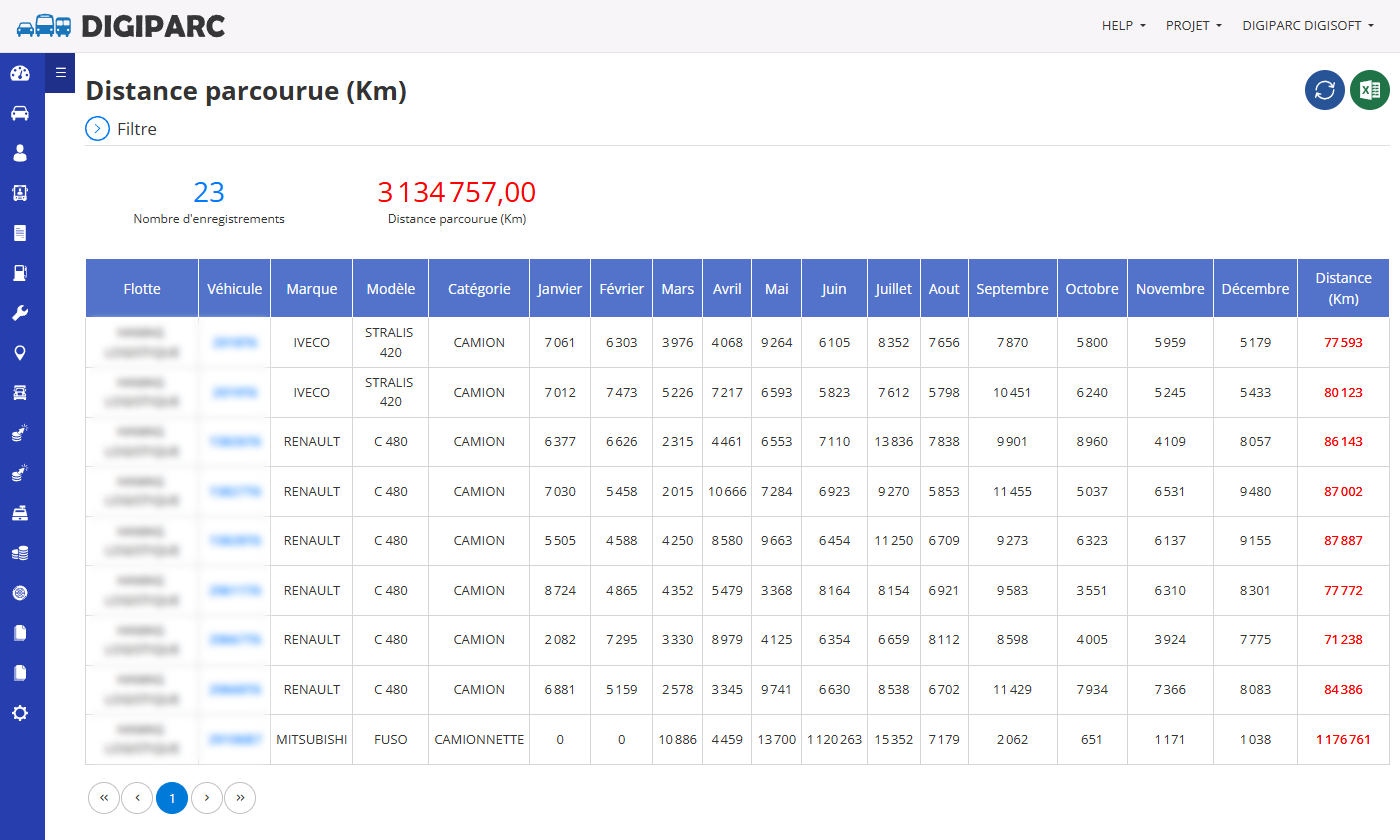This screenshot has height=840, width=1400.
Task: Click the Flotte column header
Action: click(142, 289)
